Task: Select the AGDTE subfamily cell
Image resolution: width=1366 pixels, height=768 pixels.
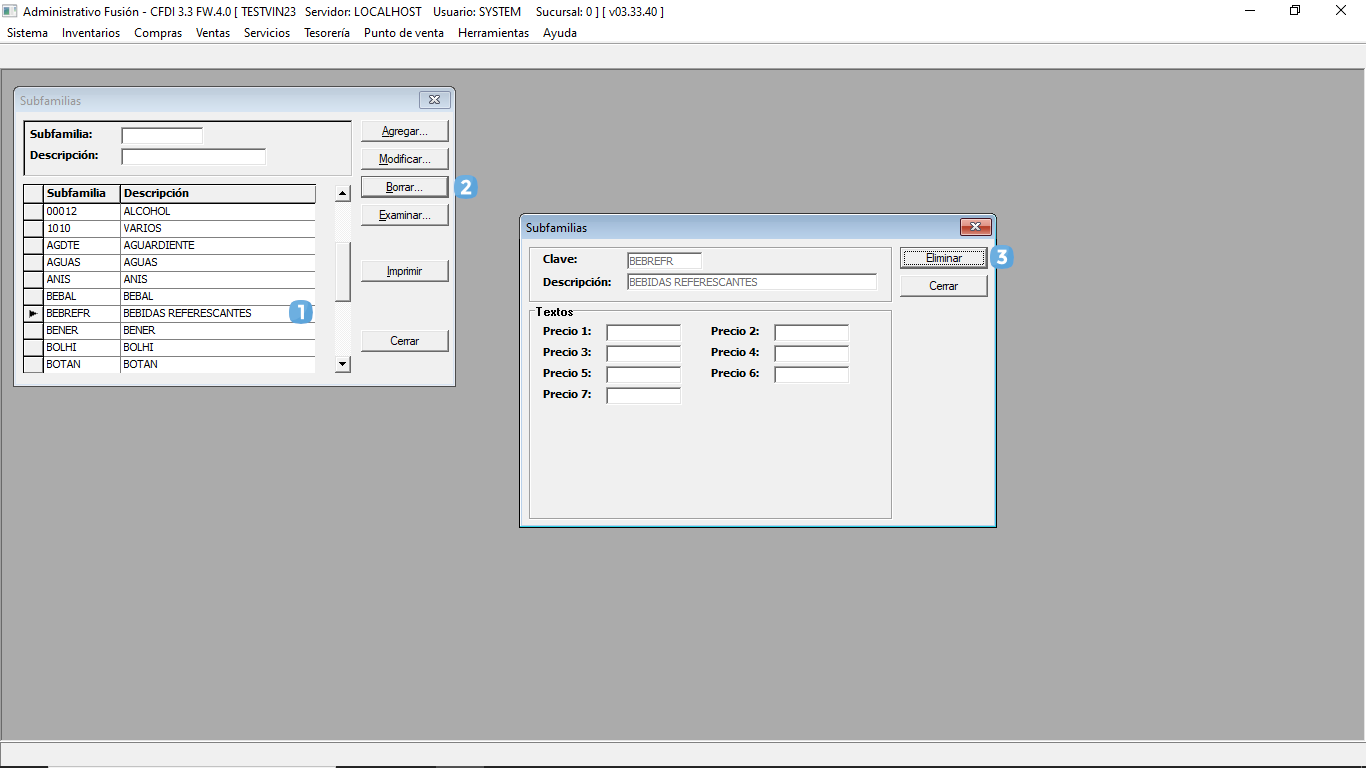Action: (x=82, y=246)
